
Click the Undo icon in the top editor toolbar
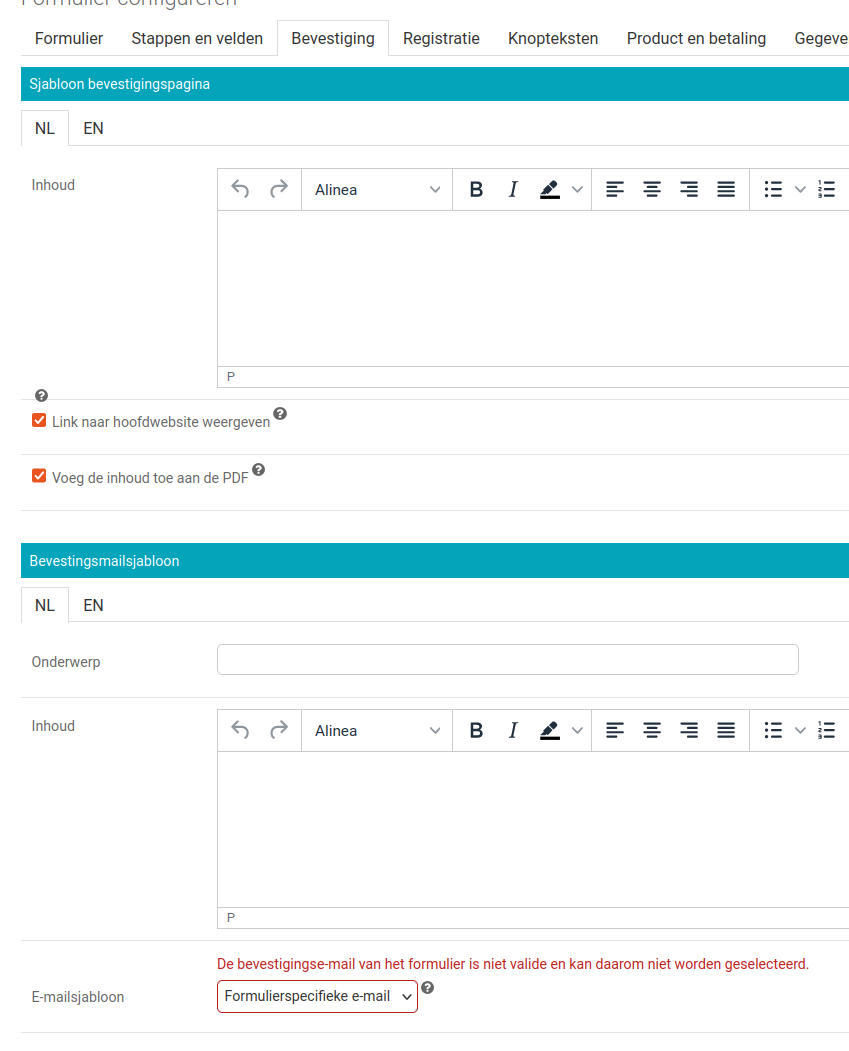[x=241, y=189]
